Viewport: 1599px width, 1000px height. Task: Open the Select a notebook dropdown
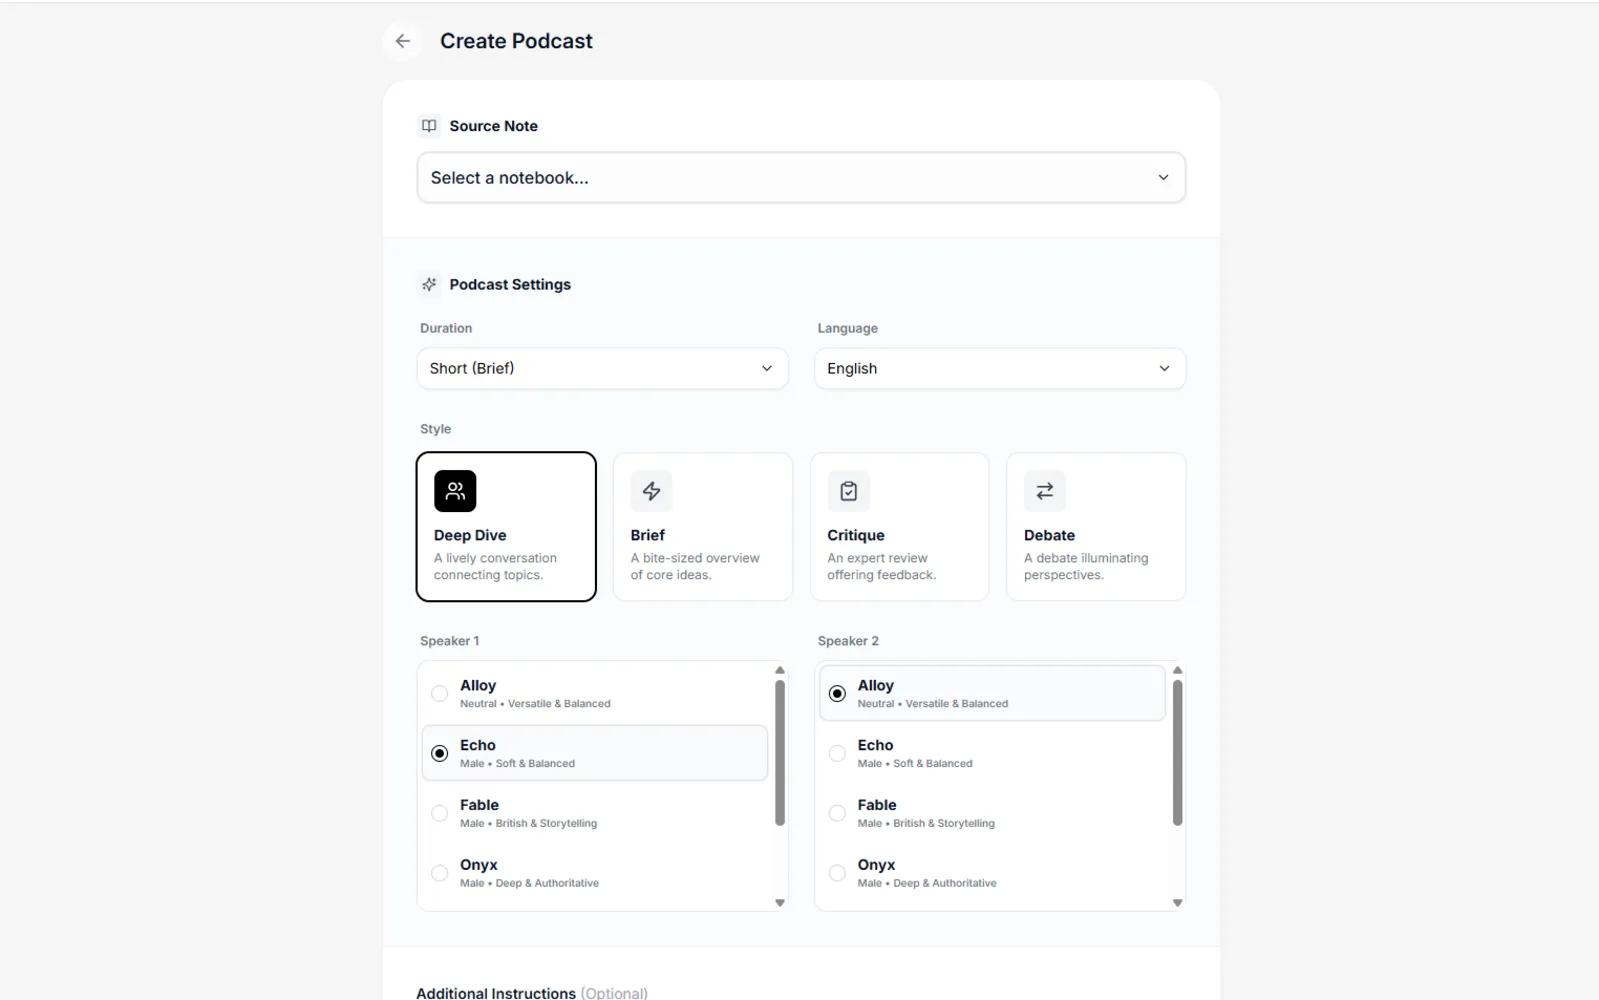[x=800, y=178]
